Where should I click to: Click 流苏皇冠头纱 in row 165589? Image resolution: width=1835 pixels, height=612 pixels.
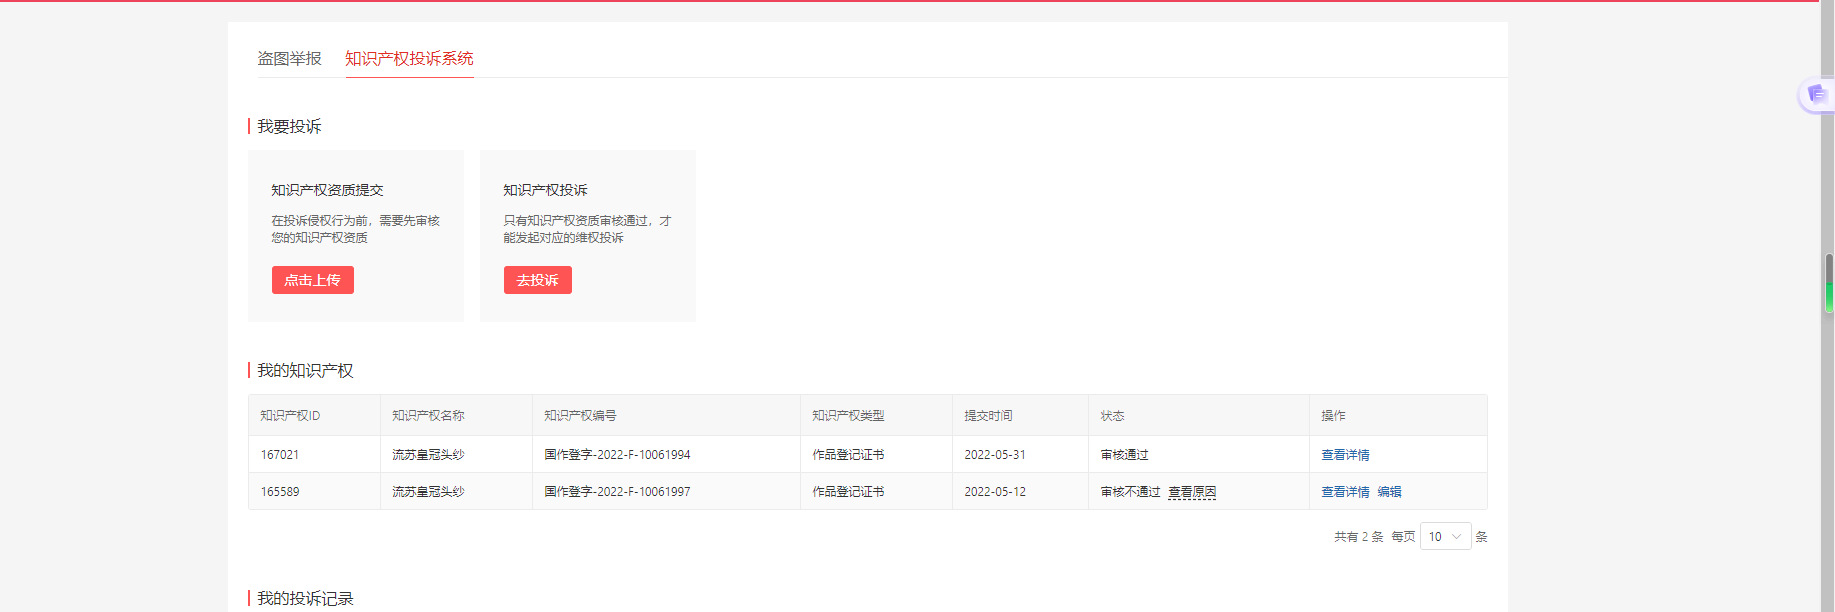pos(428,492)
